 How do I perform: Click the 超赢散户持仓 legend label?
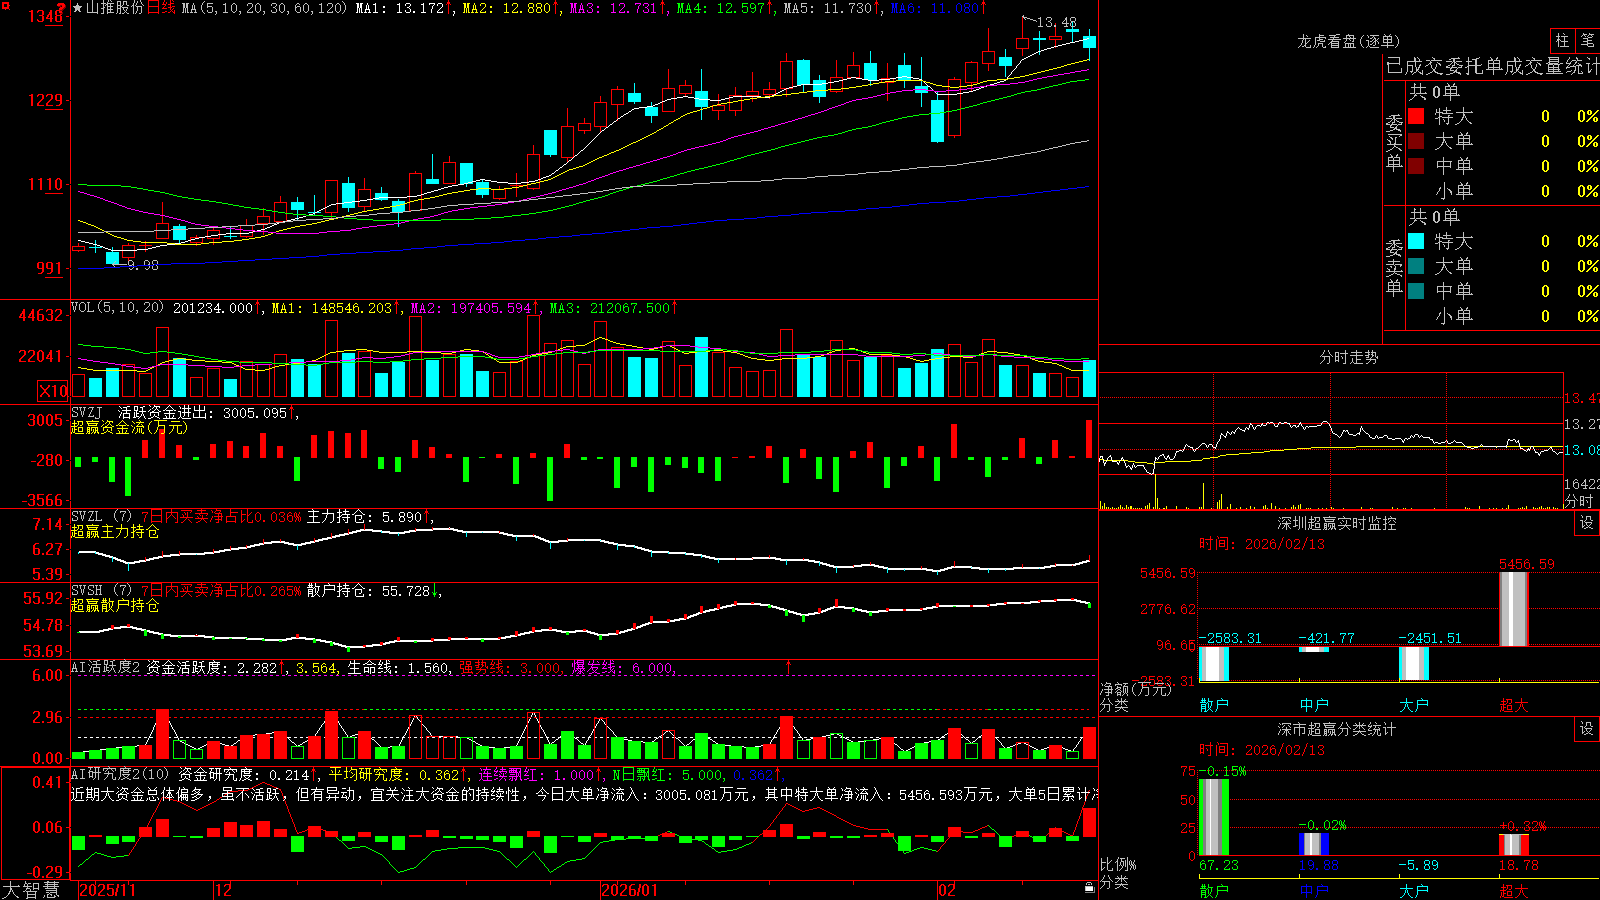pos(115,605)
